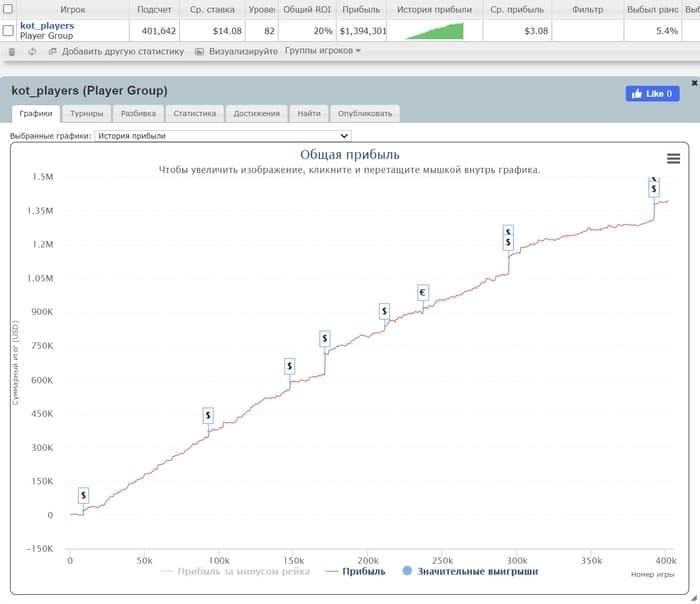Click the $ win marker near game 10k
The width and height of the screenshot is (700, 604).
83,495
